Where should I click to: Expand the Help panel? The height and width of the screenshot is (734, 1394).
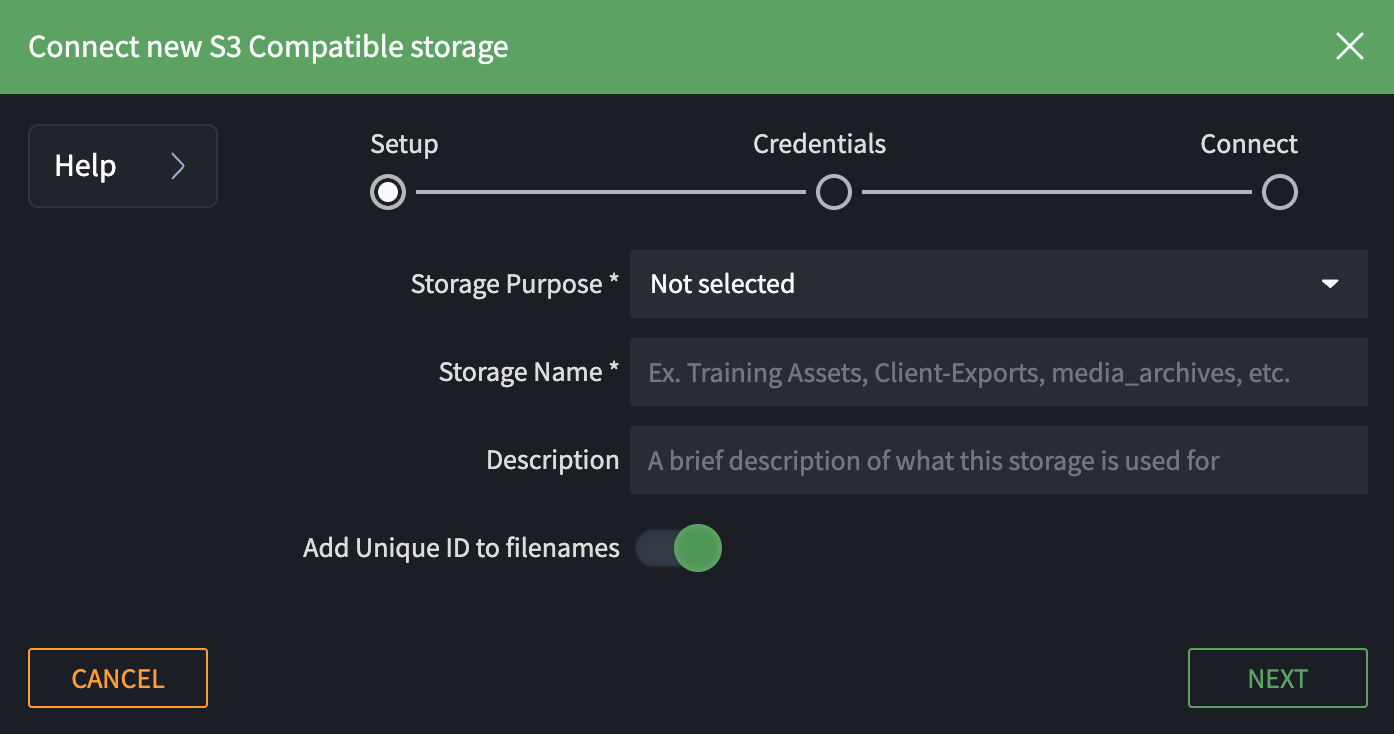coord(122,165)
